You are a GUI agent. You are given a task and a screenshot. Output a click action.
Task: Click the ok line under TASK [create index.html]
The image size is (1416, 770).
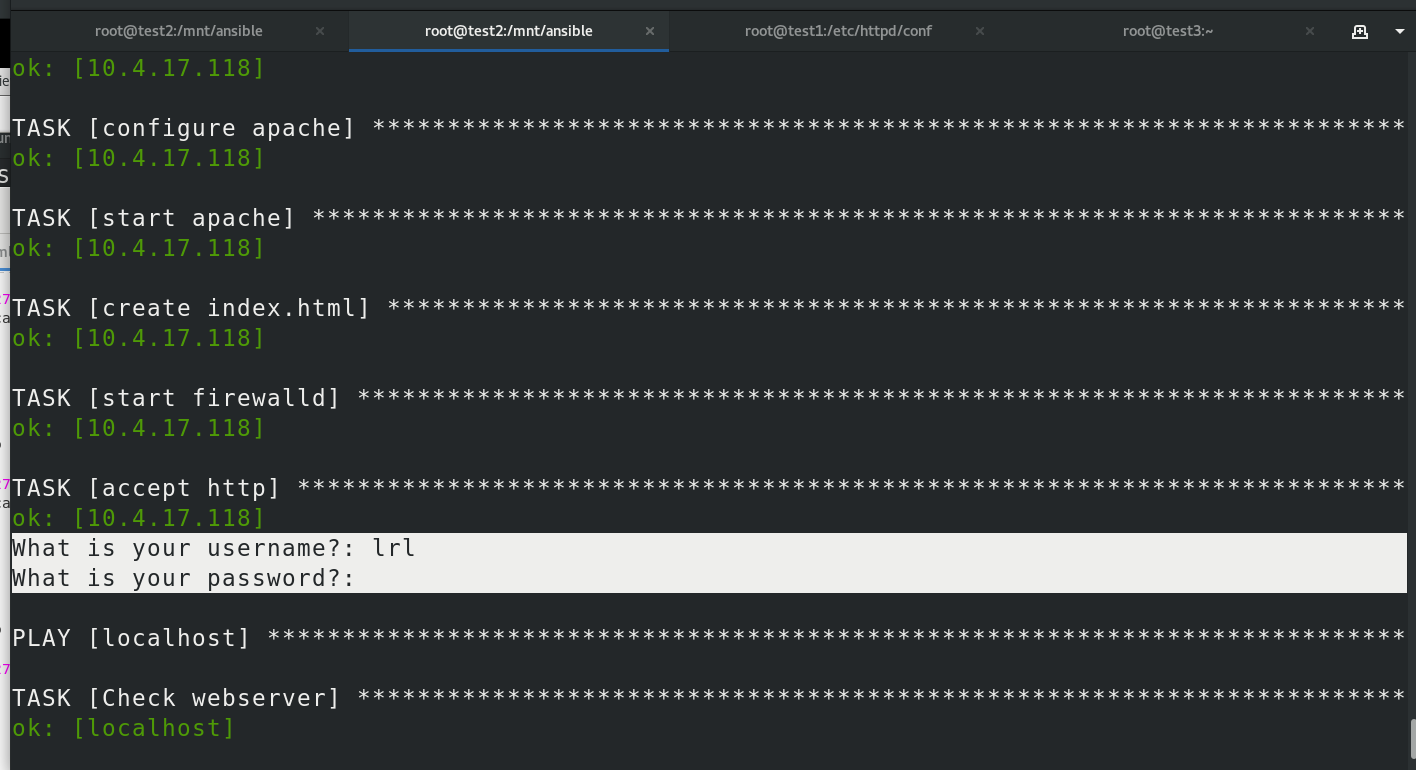point(139,338)
